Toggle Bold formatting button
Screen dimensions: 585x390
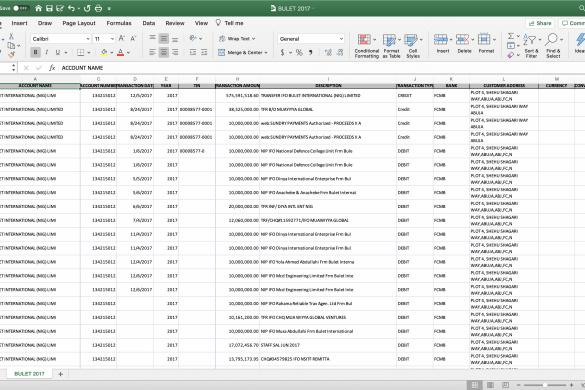35,52
